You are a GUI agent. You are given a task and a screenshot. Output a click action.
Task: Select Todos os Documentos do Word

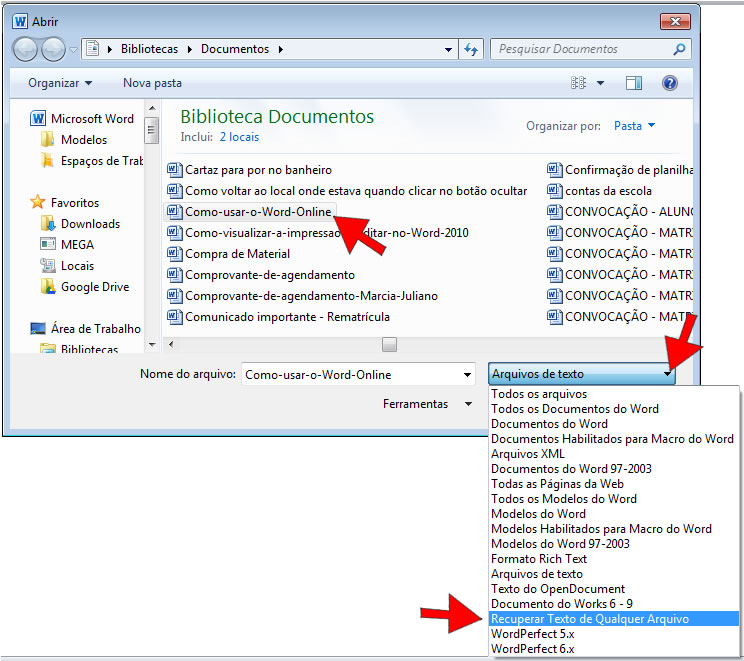(x=614, y=409)
